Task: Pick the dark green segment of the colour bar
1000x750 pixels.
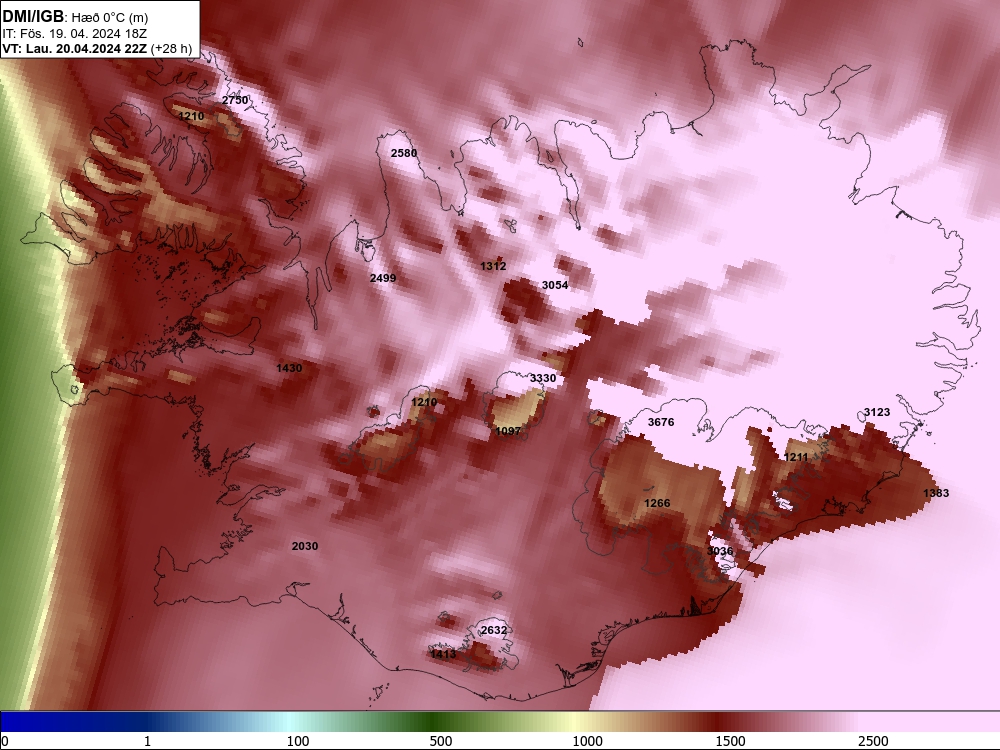Action: click(x=434, y=722)
